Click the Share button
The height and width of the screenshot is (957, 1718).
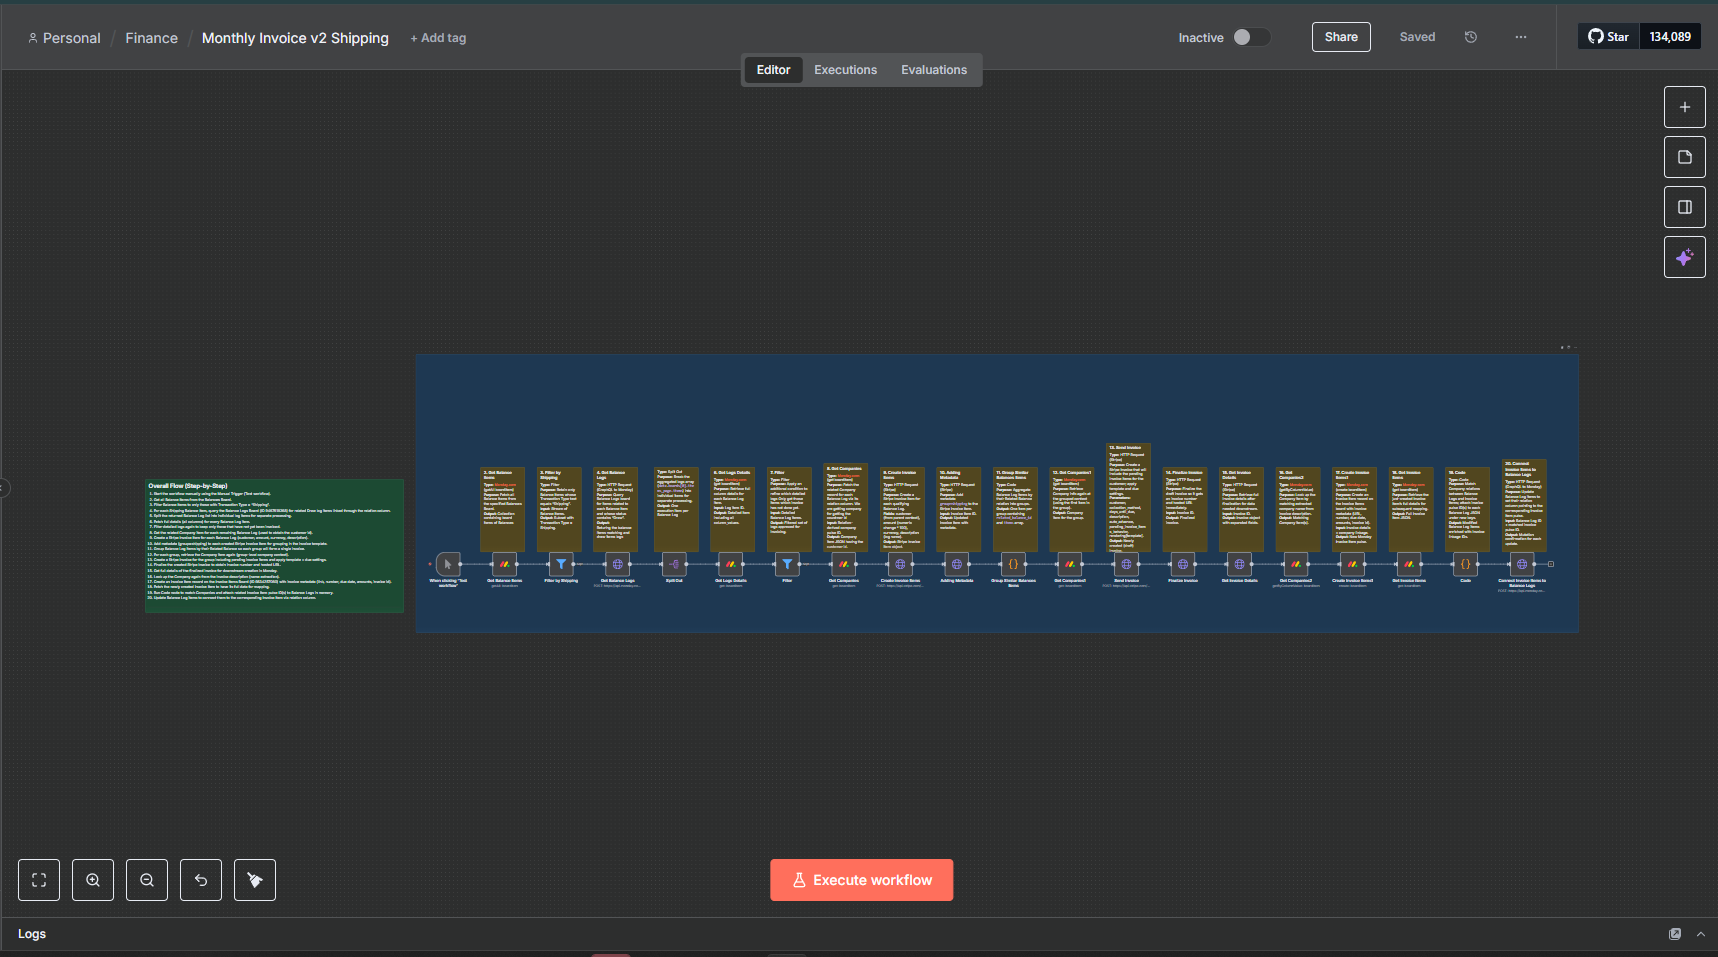tap(1340, 37)
